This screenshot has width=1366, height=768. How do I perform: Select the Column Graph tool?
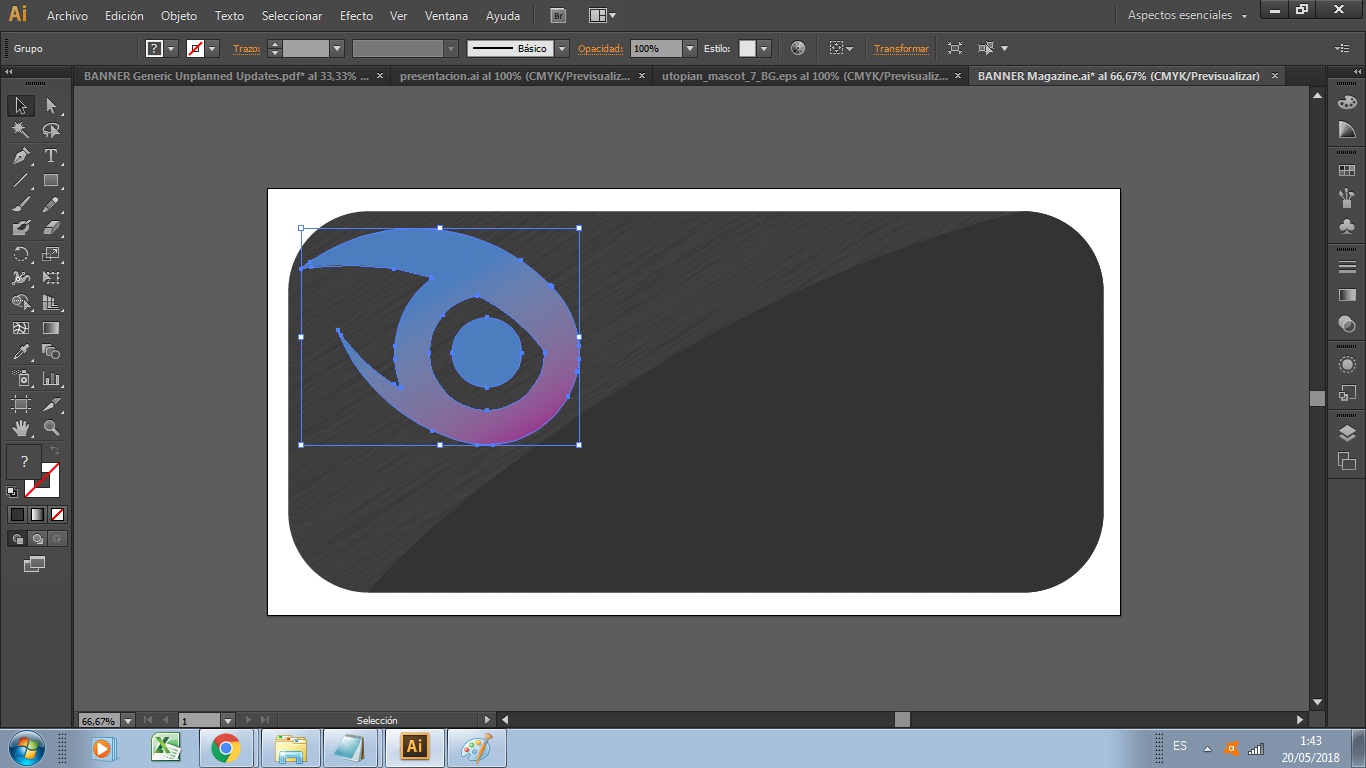pyautogui.click(x=51, y=379)
